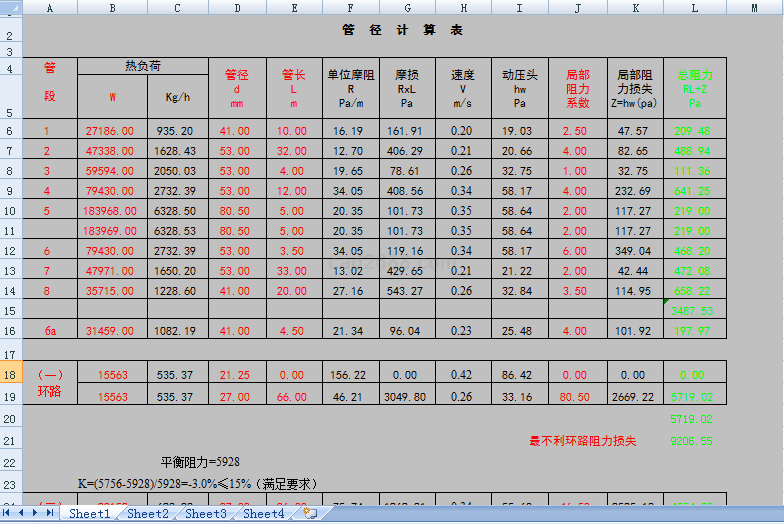Select column D header
This screenshot has width=784, height=524.
pos(237,6)
